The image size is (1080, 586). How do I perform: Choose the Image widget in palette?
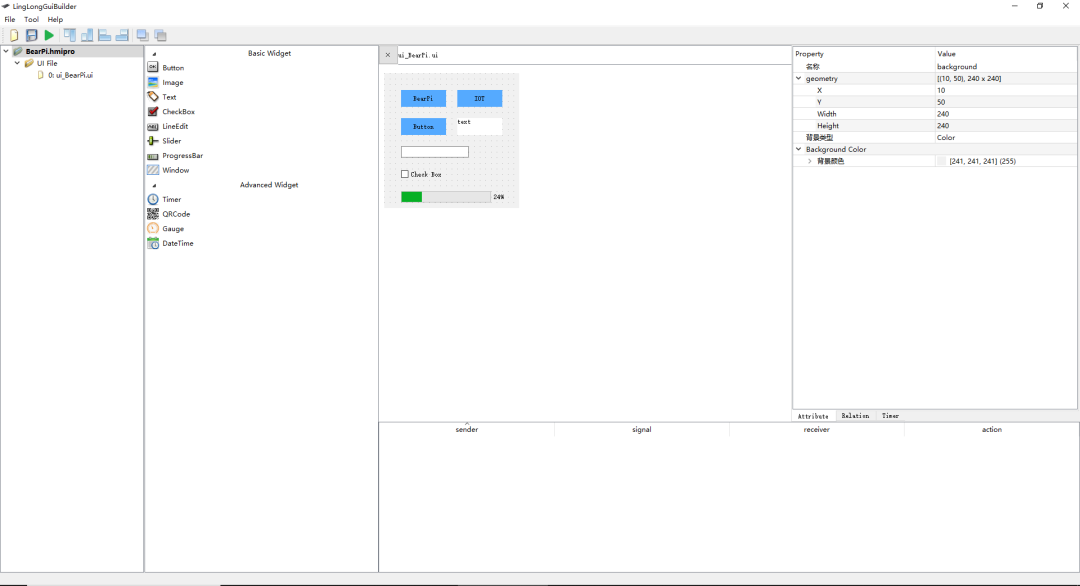click(x=172, y=83)
